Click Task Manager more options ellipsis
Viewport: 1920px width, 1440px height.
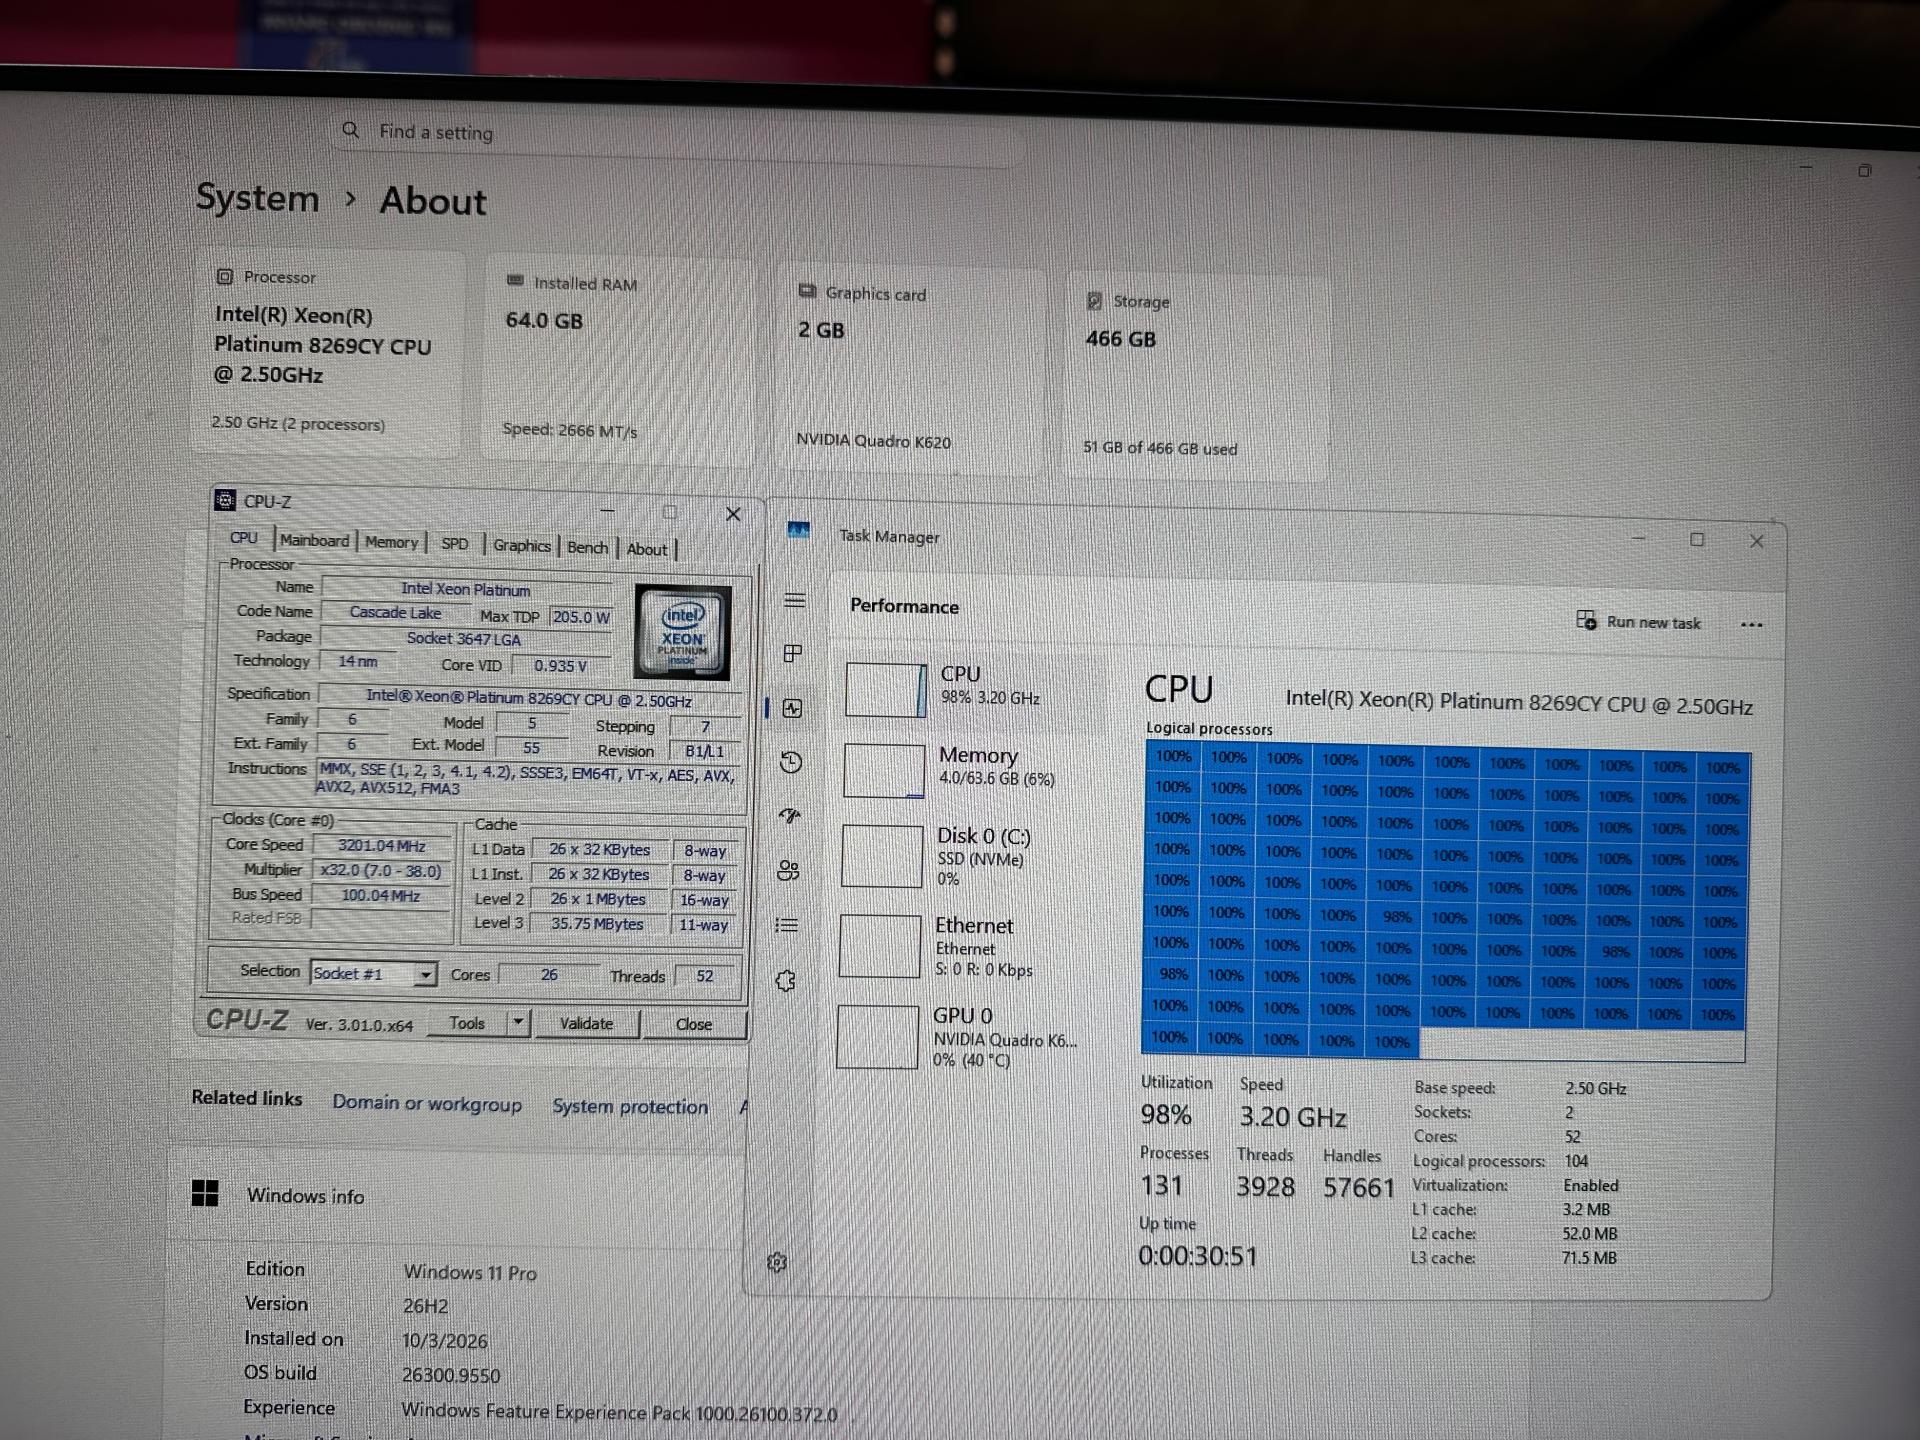(1751, 625)
